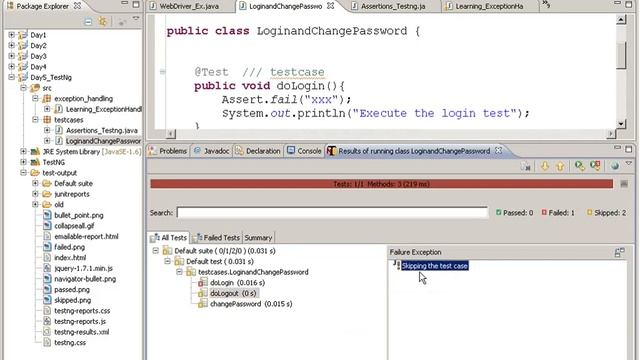Collapse the test-output folder
Image resolution: width=640 pixels, height=360 pixels.
click(x=23, y=173)
